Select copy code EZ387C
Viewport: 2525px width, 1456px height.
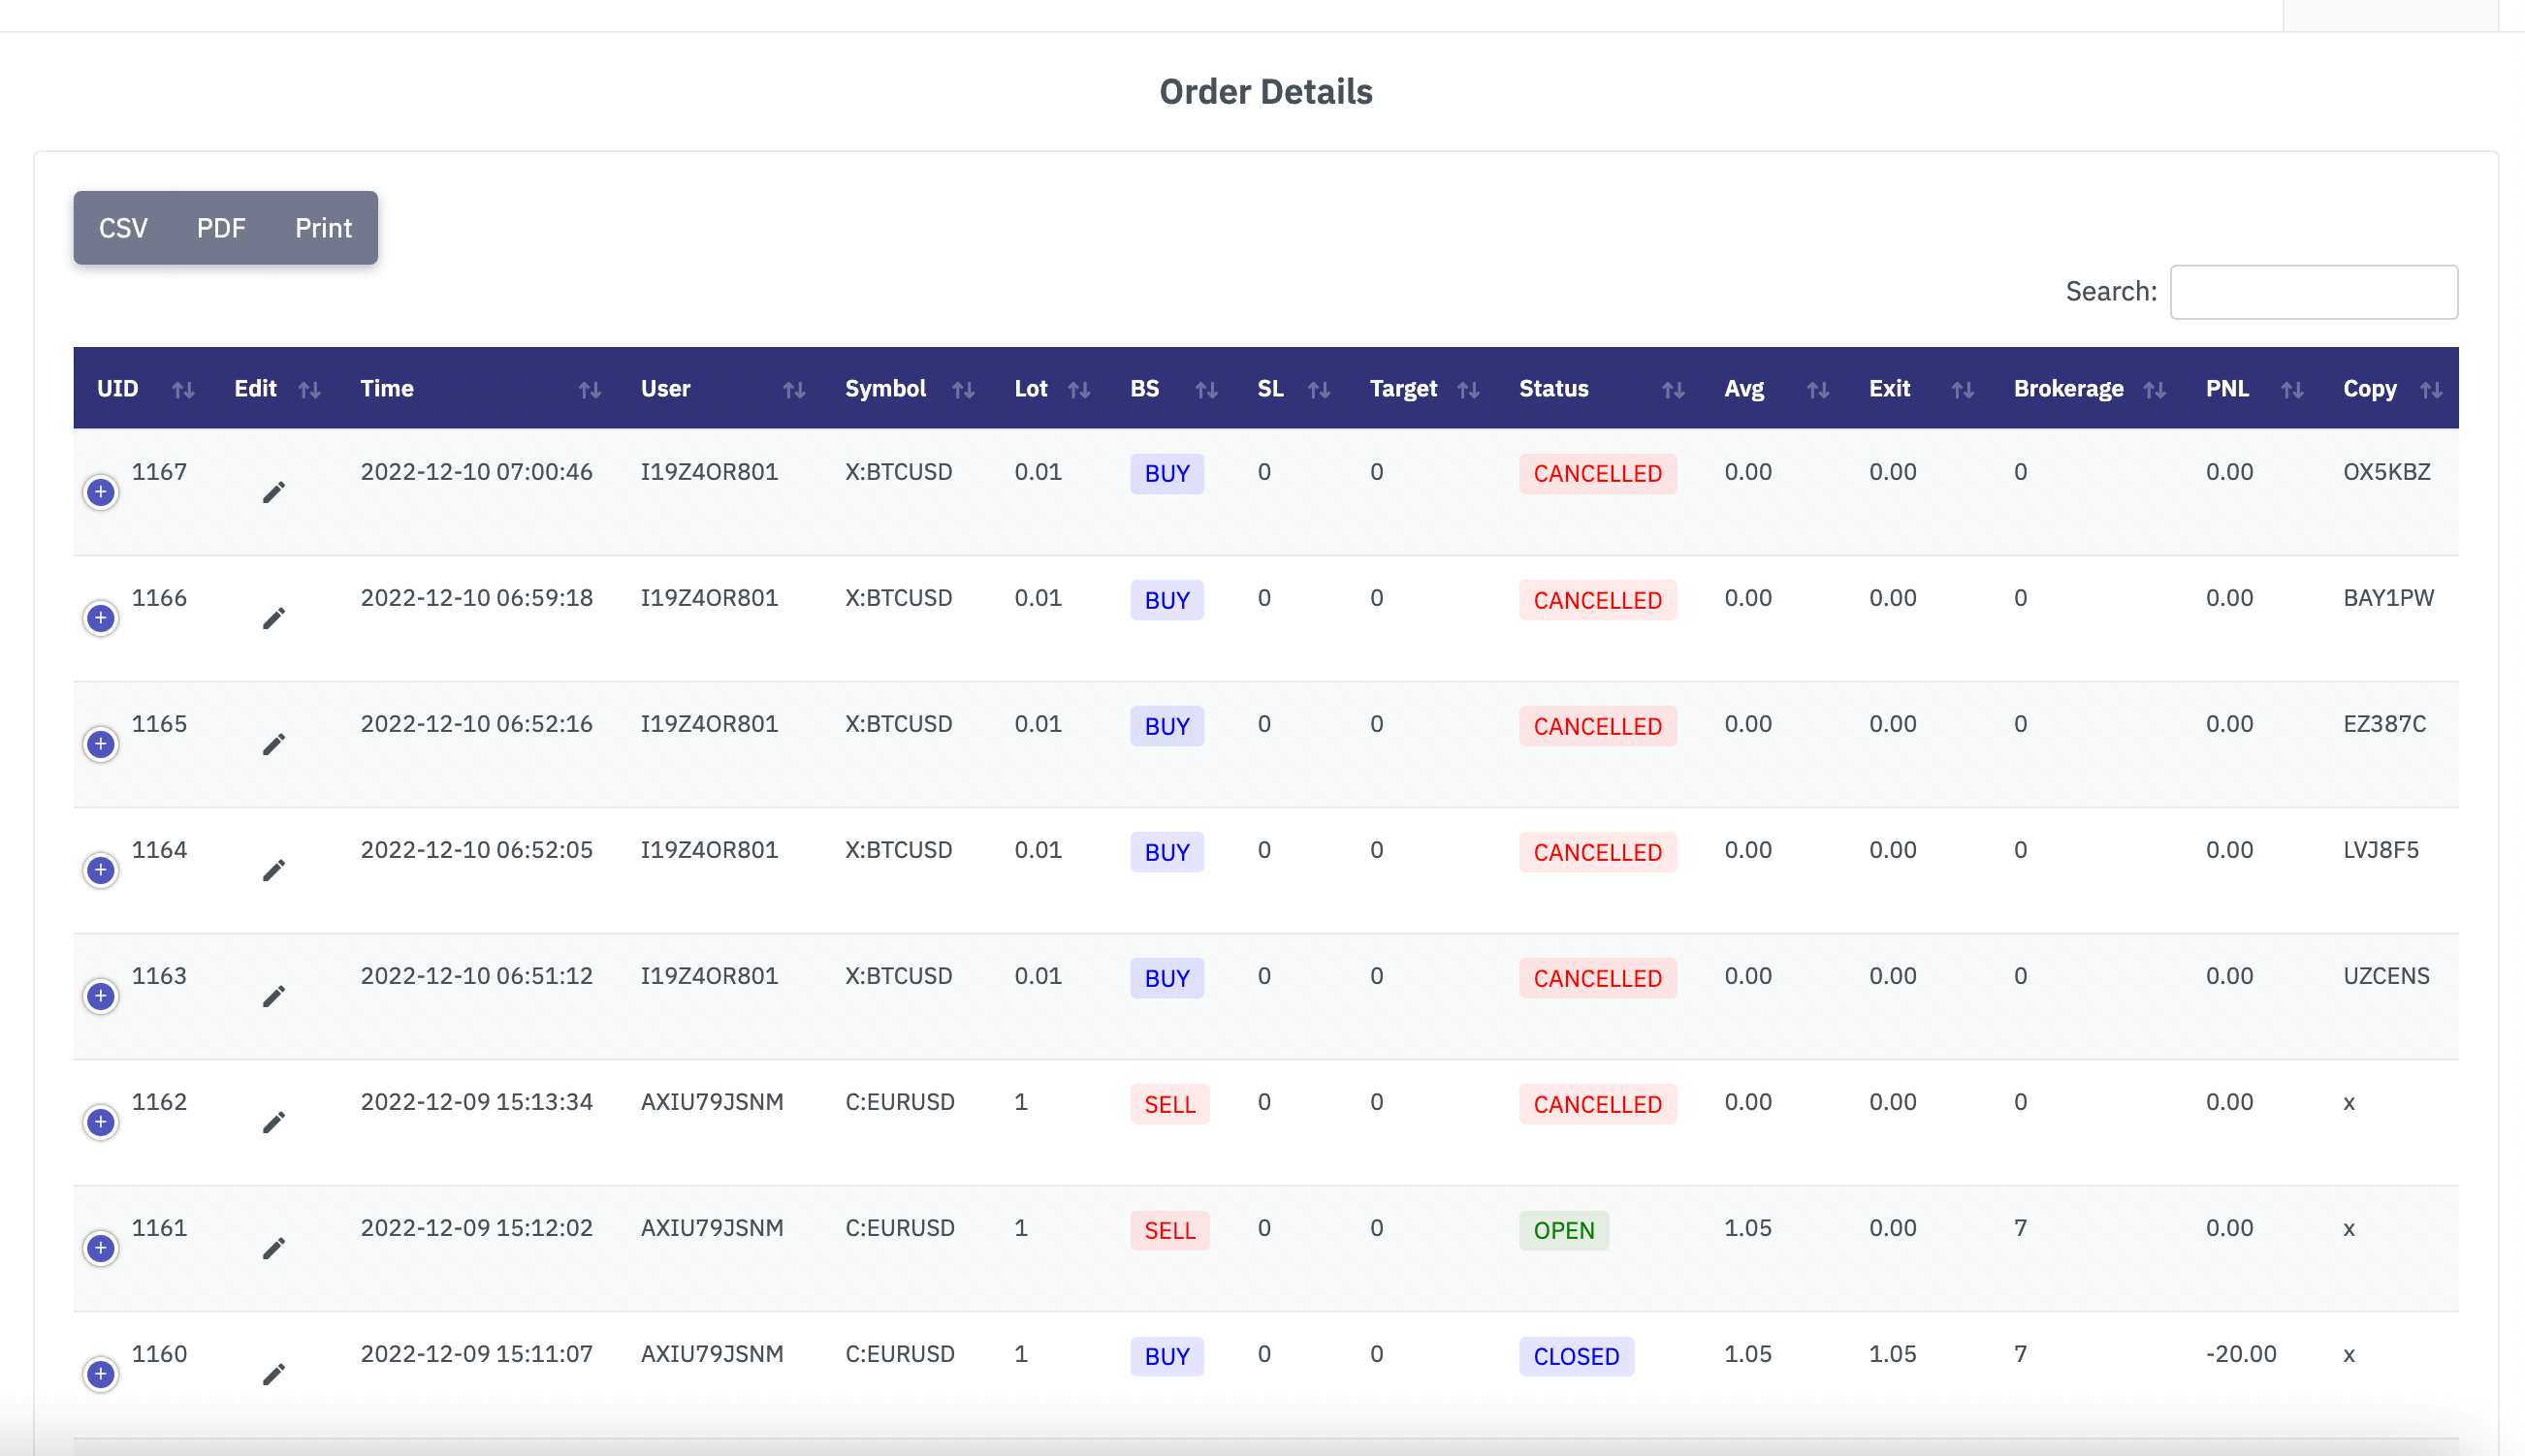tap(2384, 724)
